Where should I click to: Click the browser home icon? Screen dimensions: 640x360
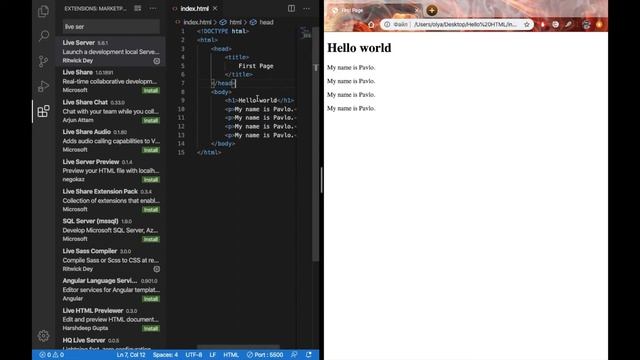371,24
